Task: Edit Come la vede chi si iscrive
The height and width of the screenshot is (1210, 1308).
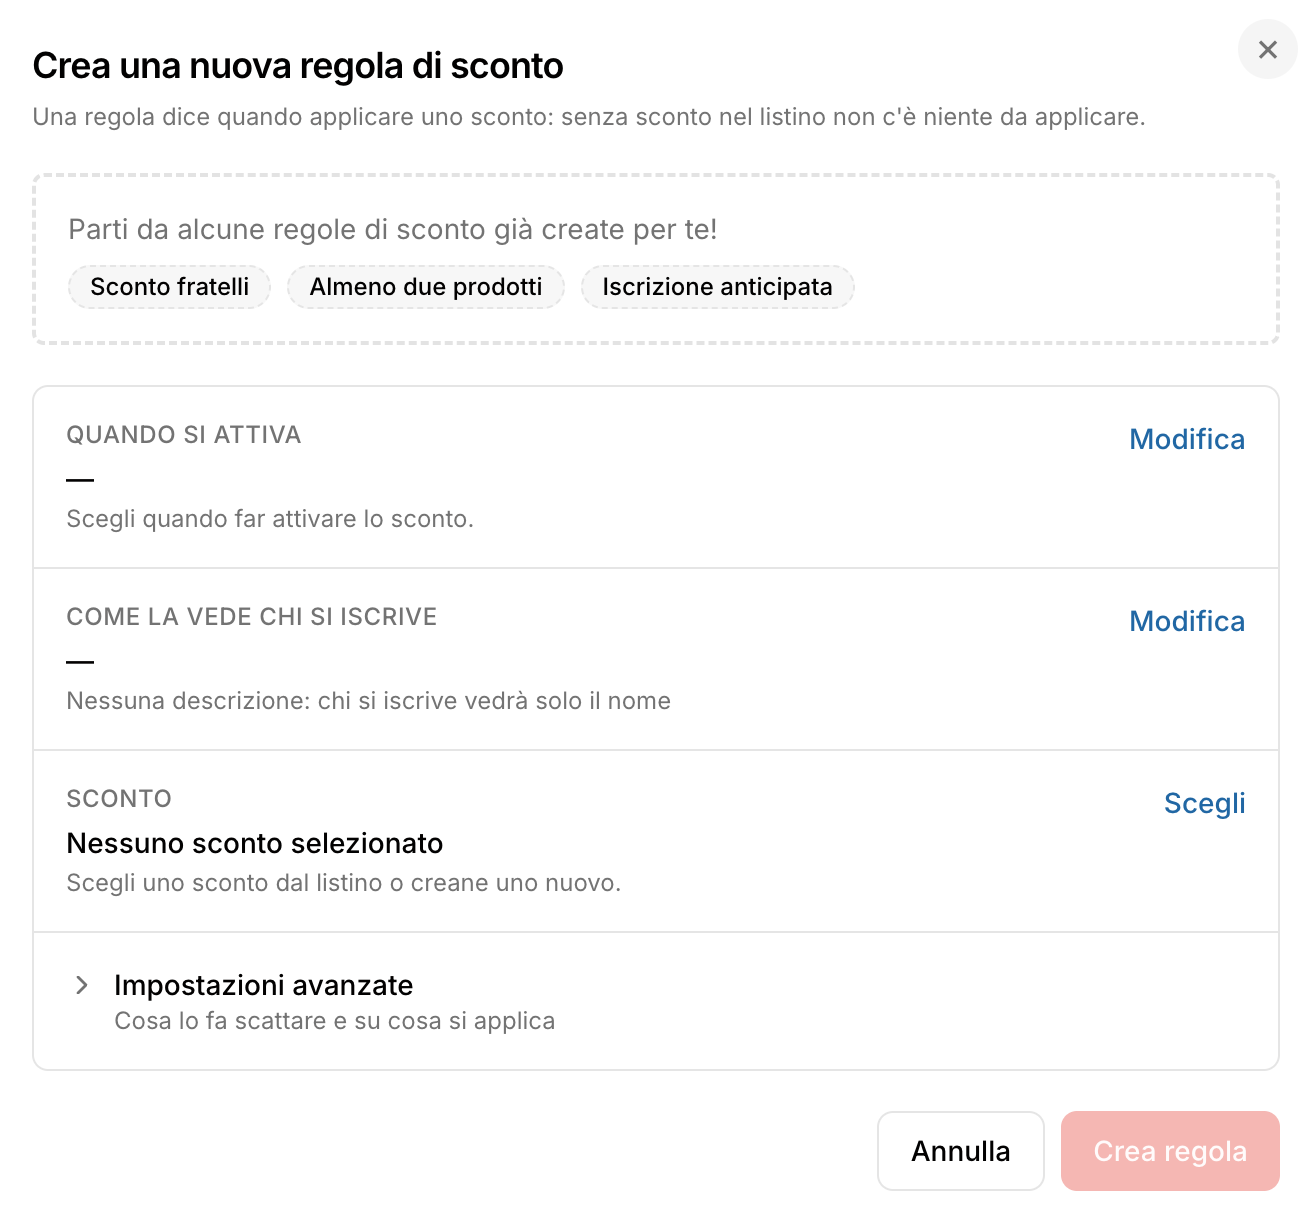Action: [x=1187, y=621]
